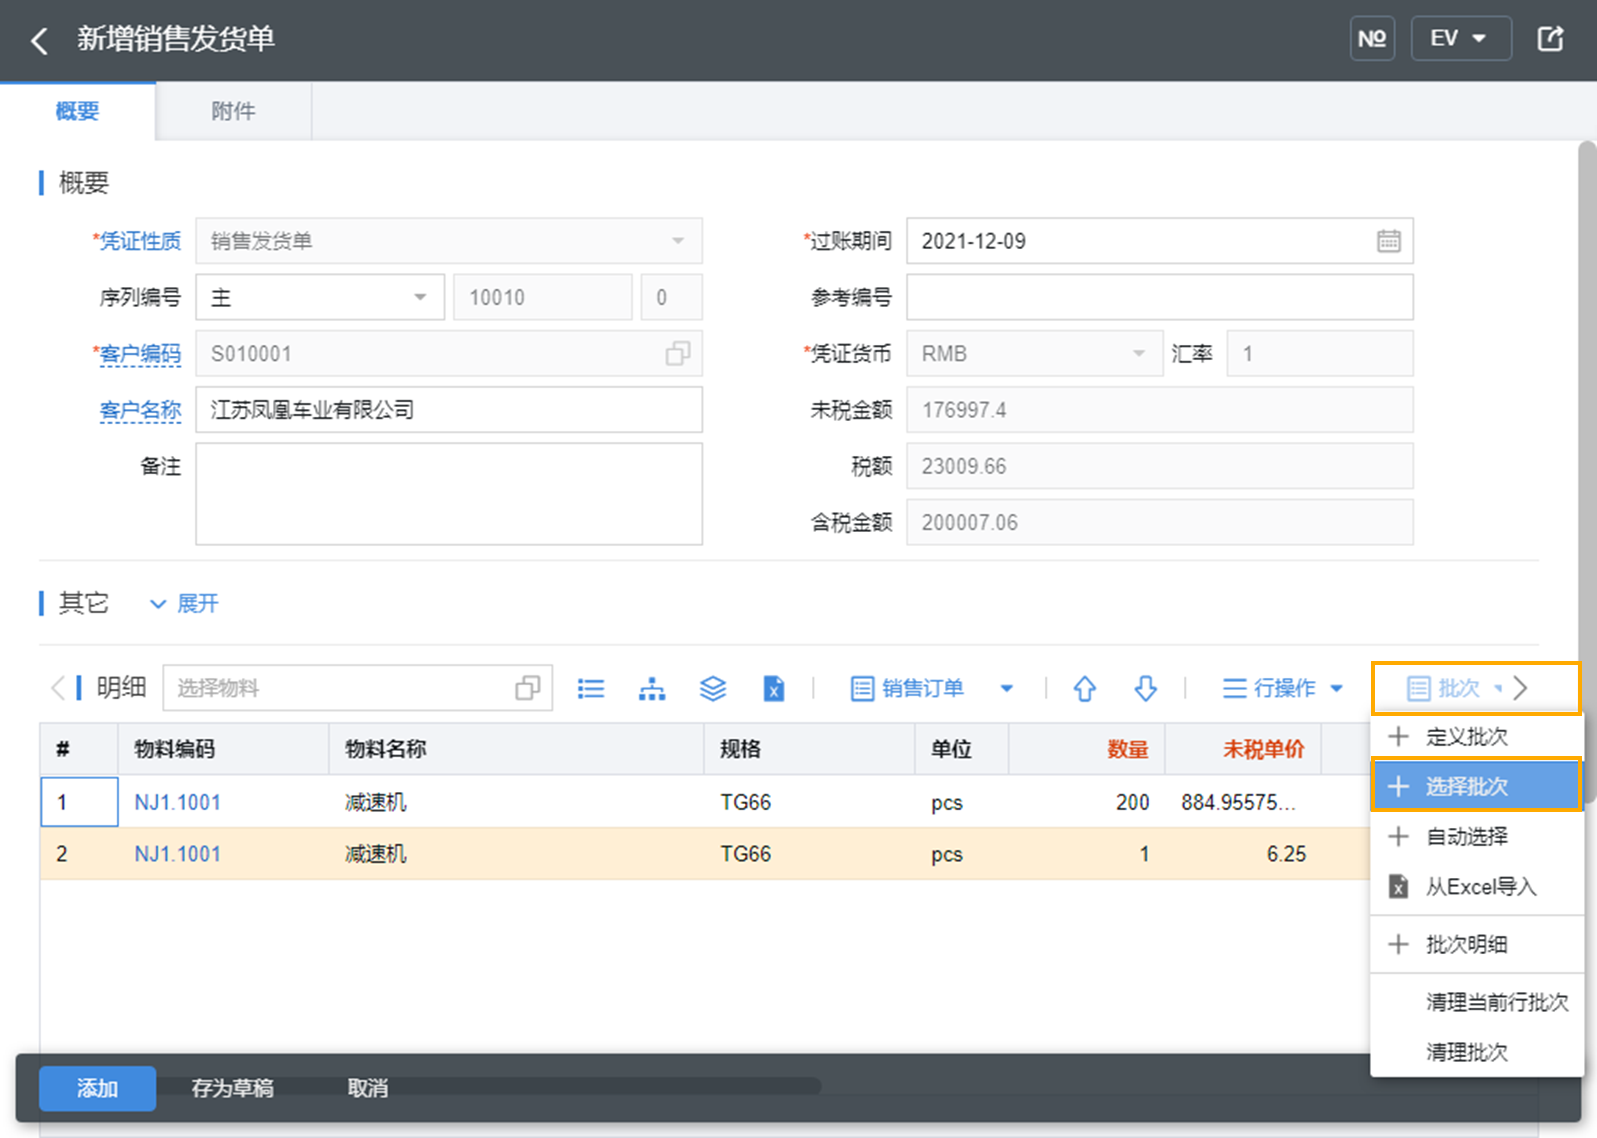The image size is (1597, 1138).
Task: Select 从Excel导入 menu item
Action: pos(1477,887)
